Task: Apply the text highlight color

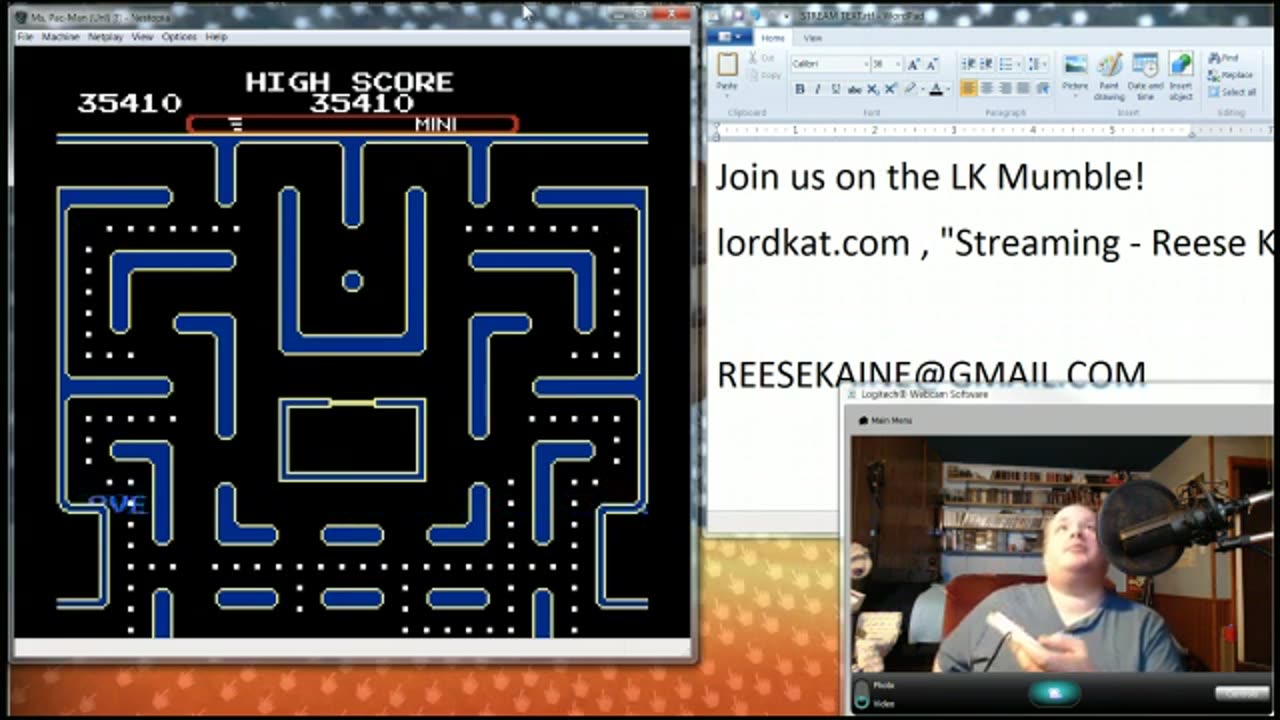Action: pyautogui.click(x=909, y=89)
